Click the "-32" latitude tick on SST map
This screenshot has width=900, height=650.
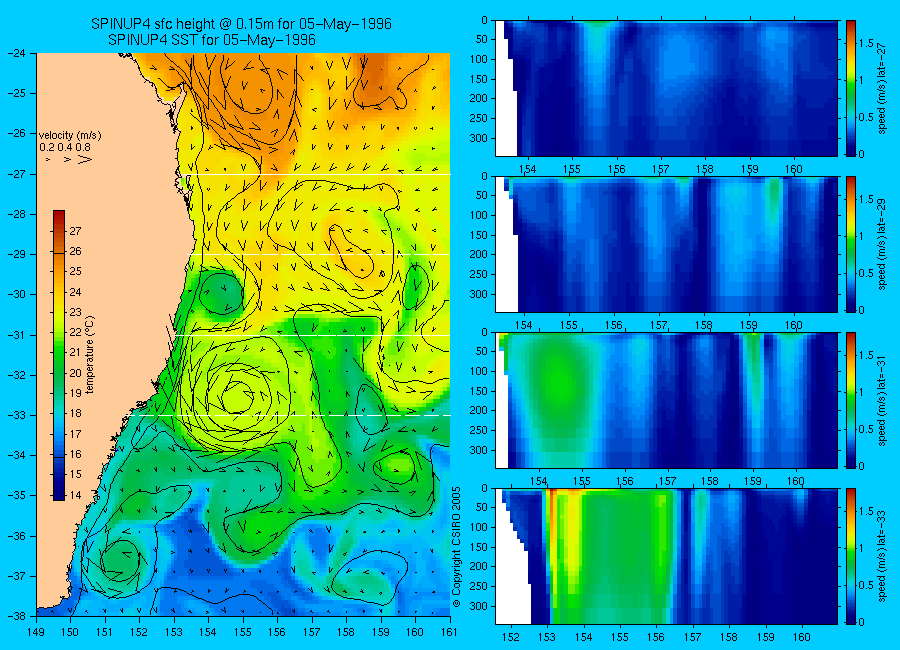point(17,374)
